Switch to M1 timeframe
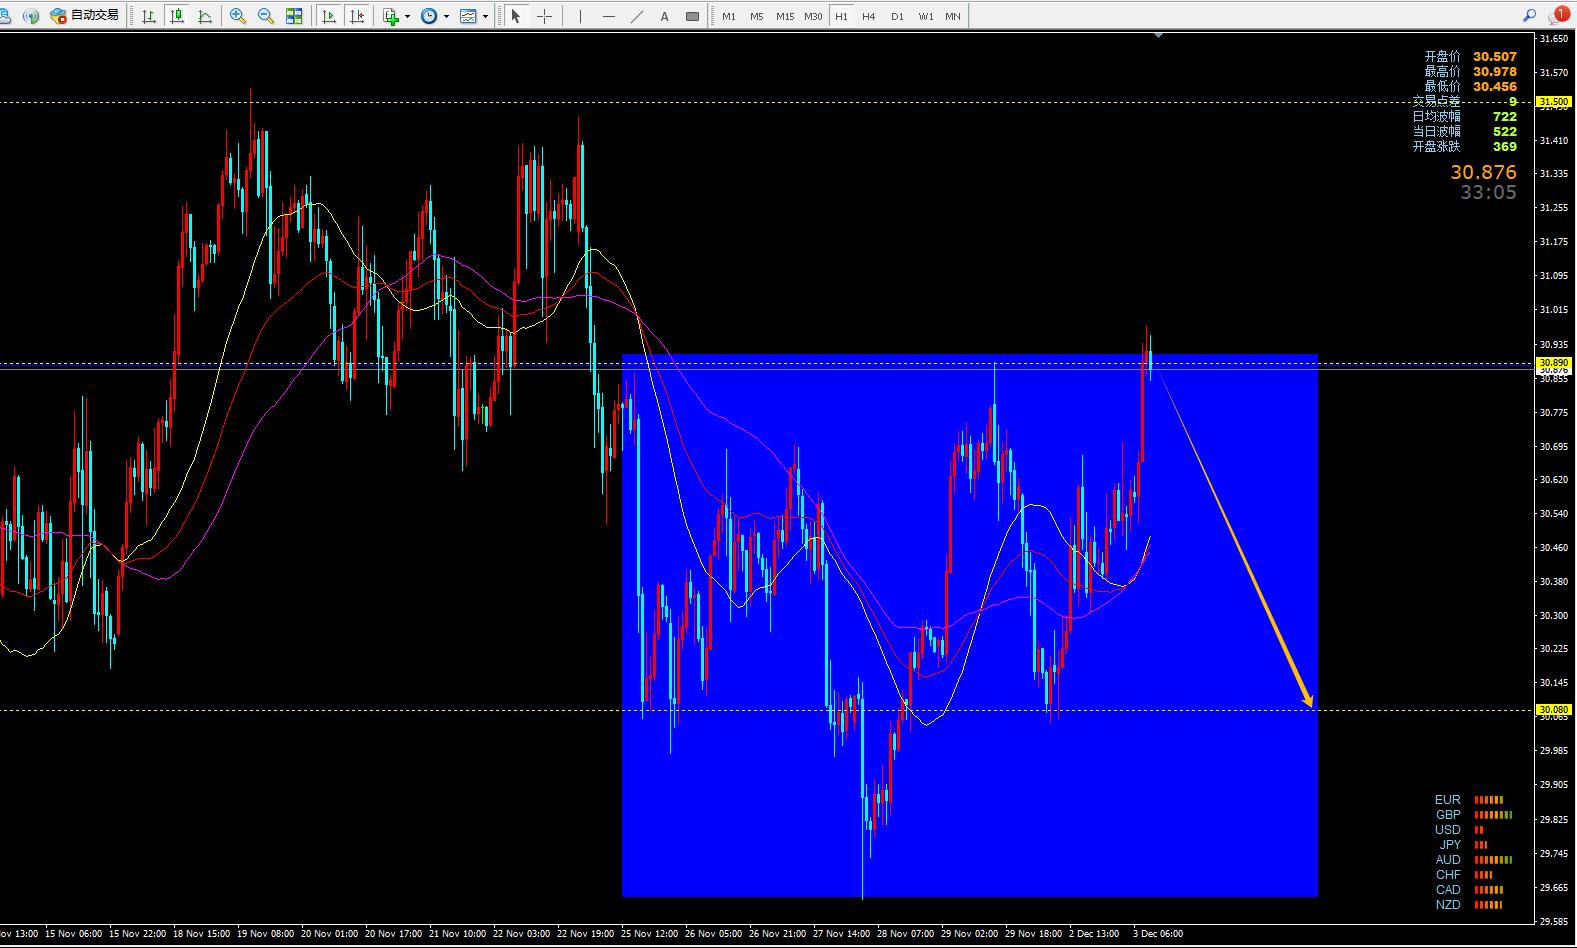Screen dimensions: 1577x948 pos(729,16)
